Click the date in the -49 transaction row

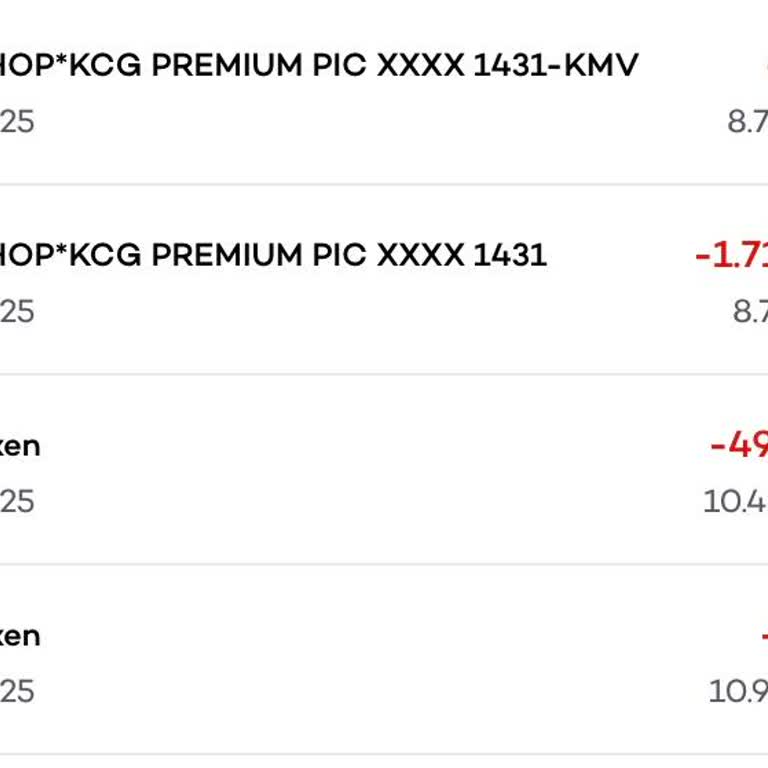click(16, 501)
